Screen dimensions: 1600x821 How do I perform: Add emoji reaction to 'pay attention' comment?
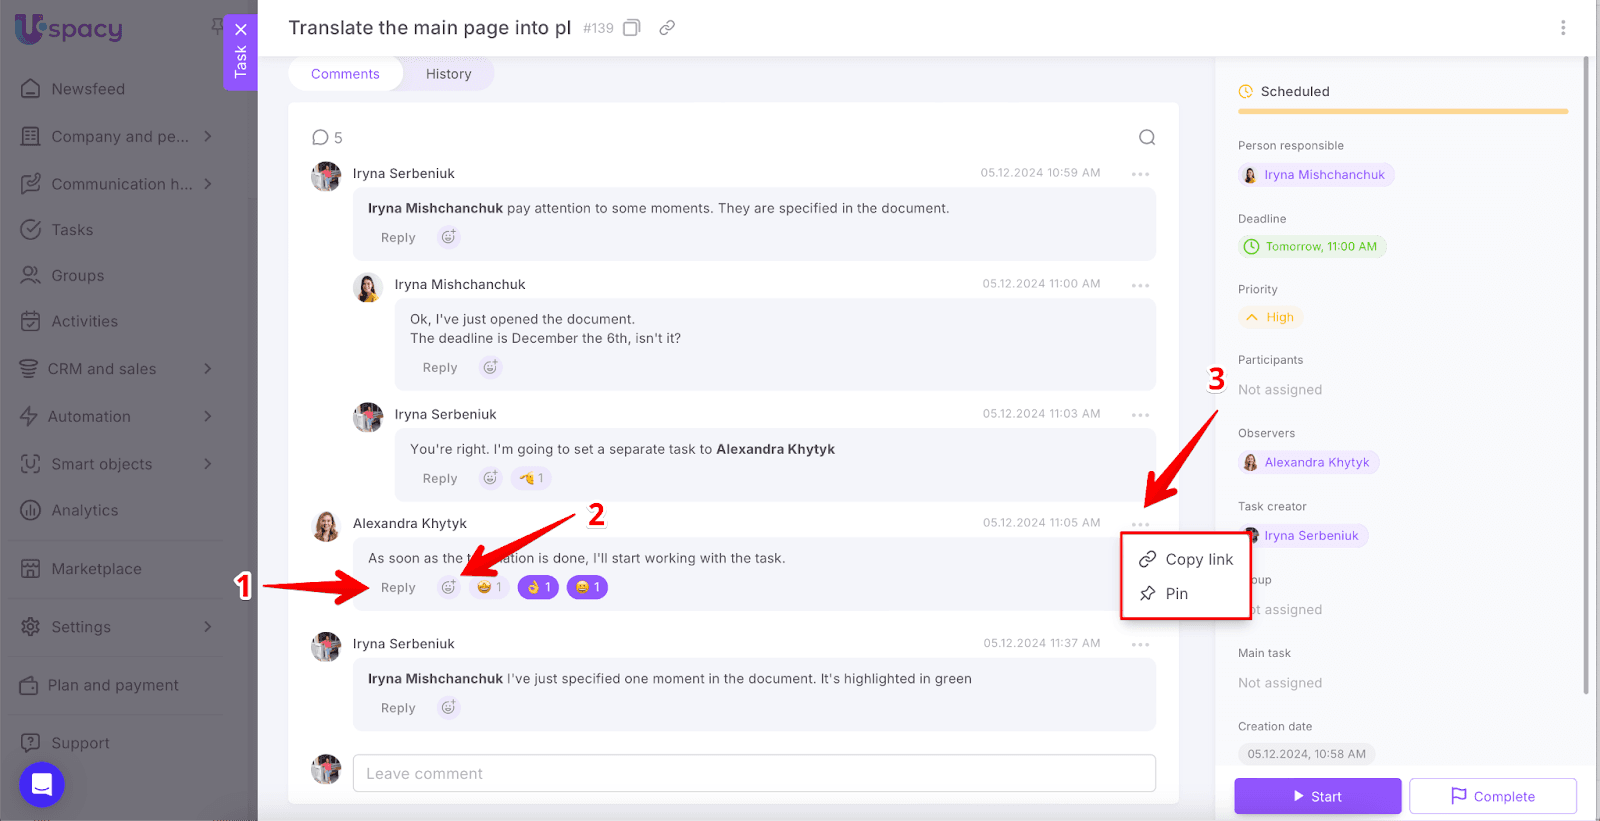pos(449,237)
